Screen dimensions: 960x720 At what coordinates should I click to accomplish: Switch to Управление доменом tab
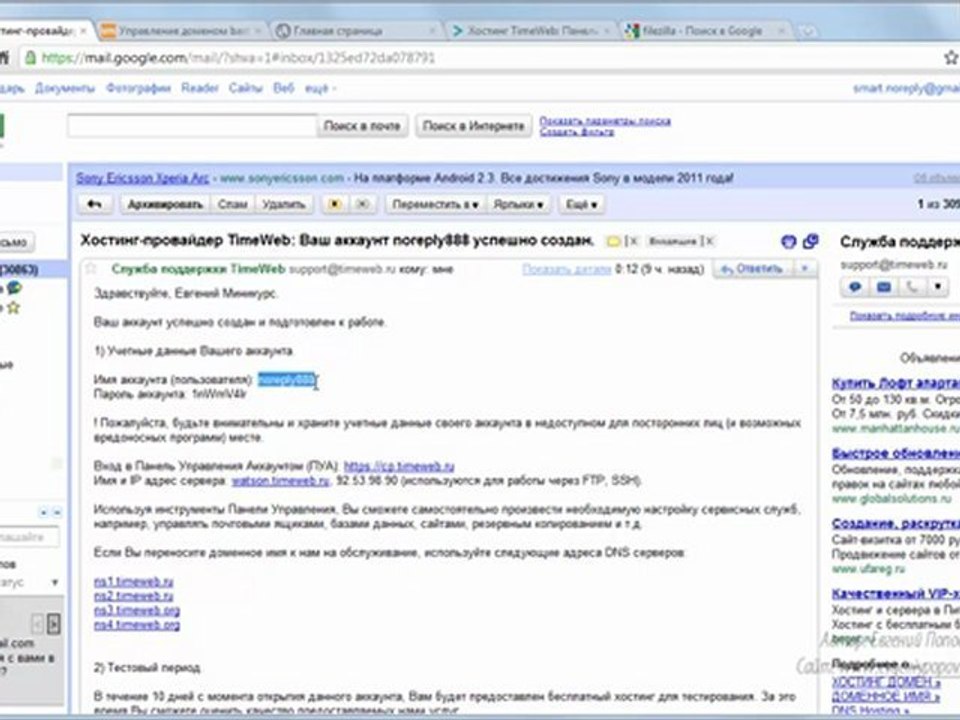point(182,31)
